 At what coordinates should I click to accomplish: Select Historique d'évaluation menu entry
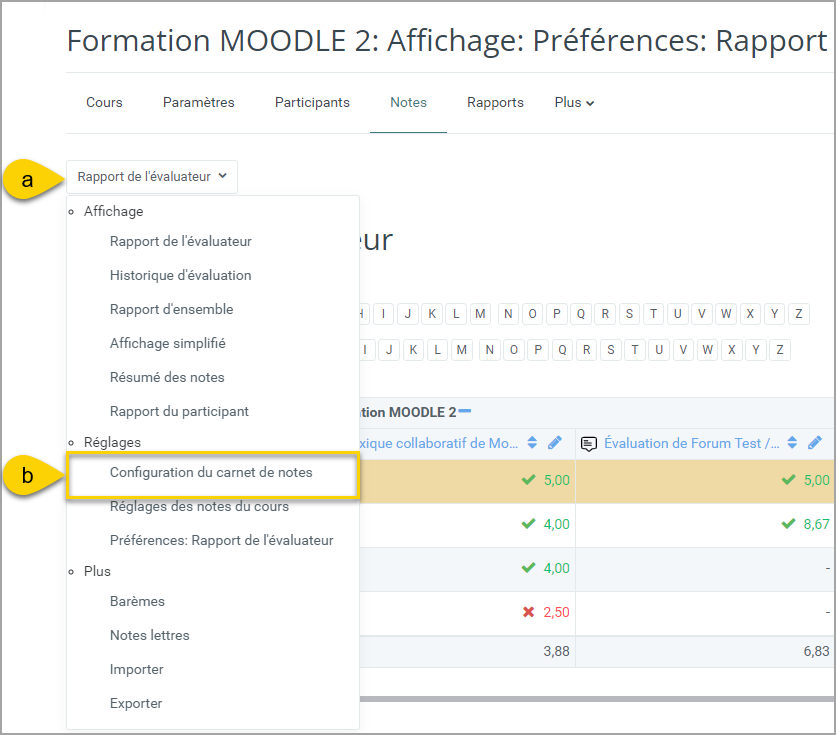coord(181,276)
